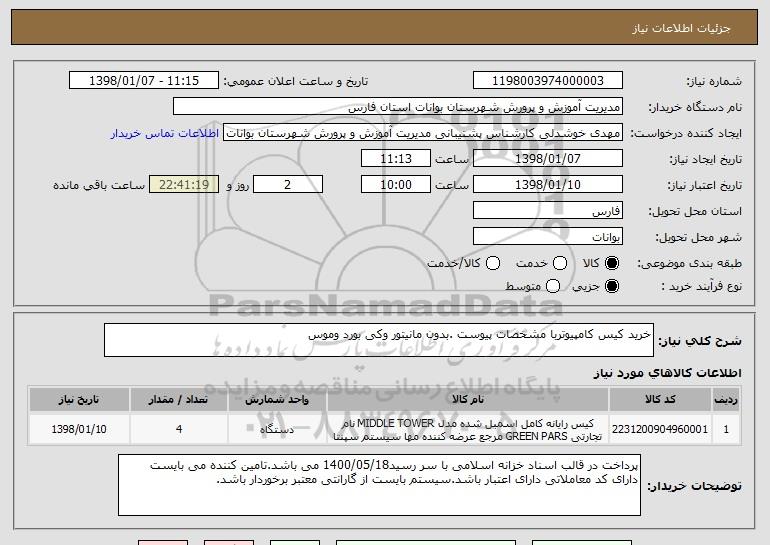Click the MIDDLE TOWER item name cell
This screenshot has height=545, width=770.
point(468,429)
